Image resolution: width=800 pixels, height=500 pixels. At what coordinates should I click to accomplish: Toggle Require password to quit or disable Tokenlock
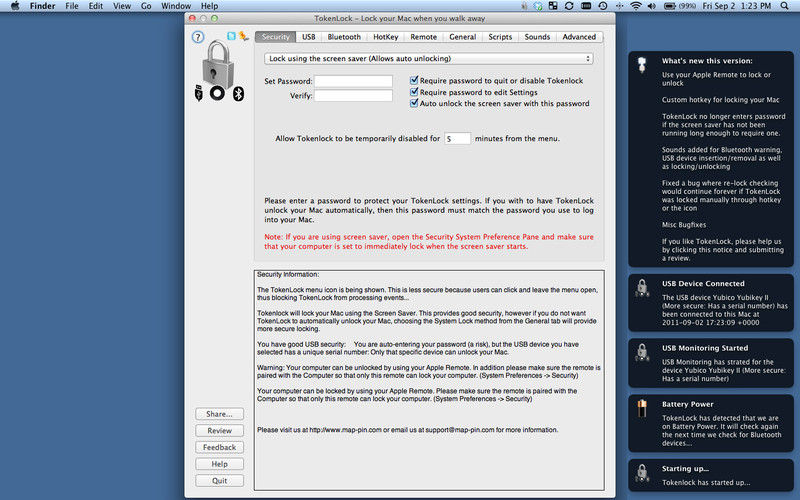click(414, 80)
